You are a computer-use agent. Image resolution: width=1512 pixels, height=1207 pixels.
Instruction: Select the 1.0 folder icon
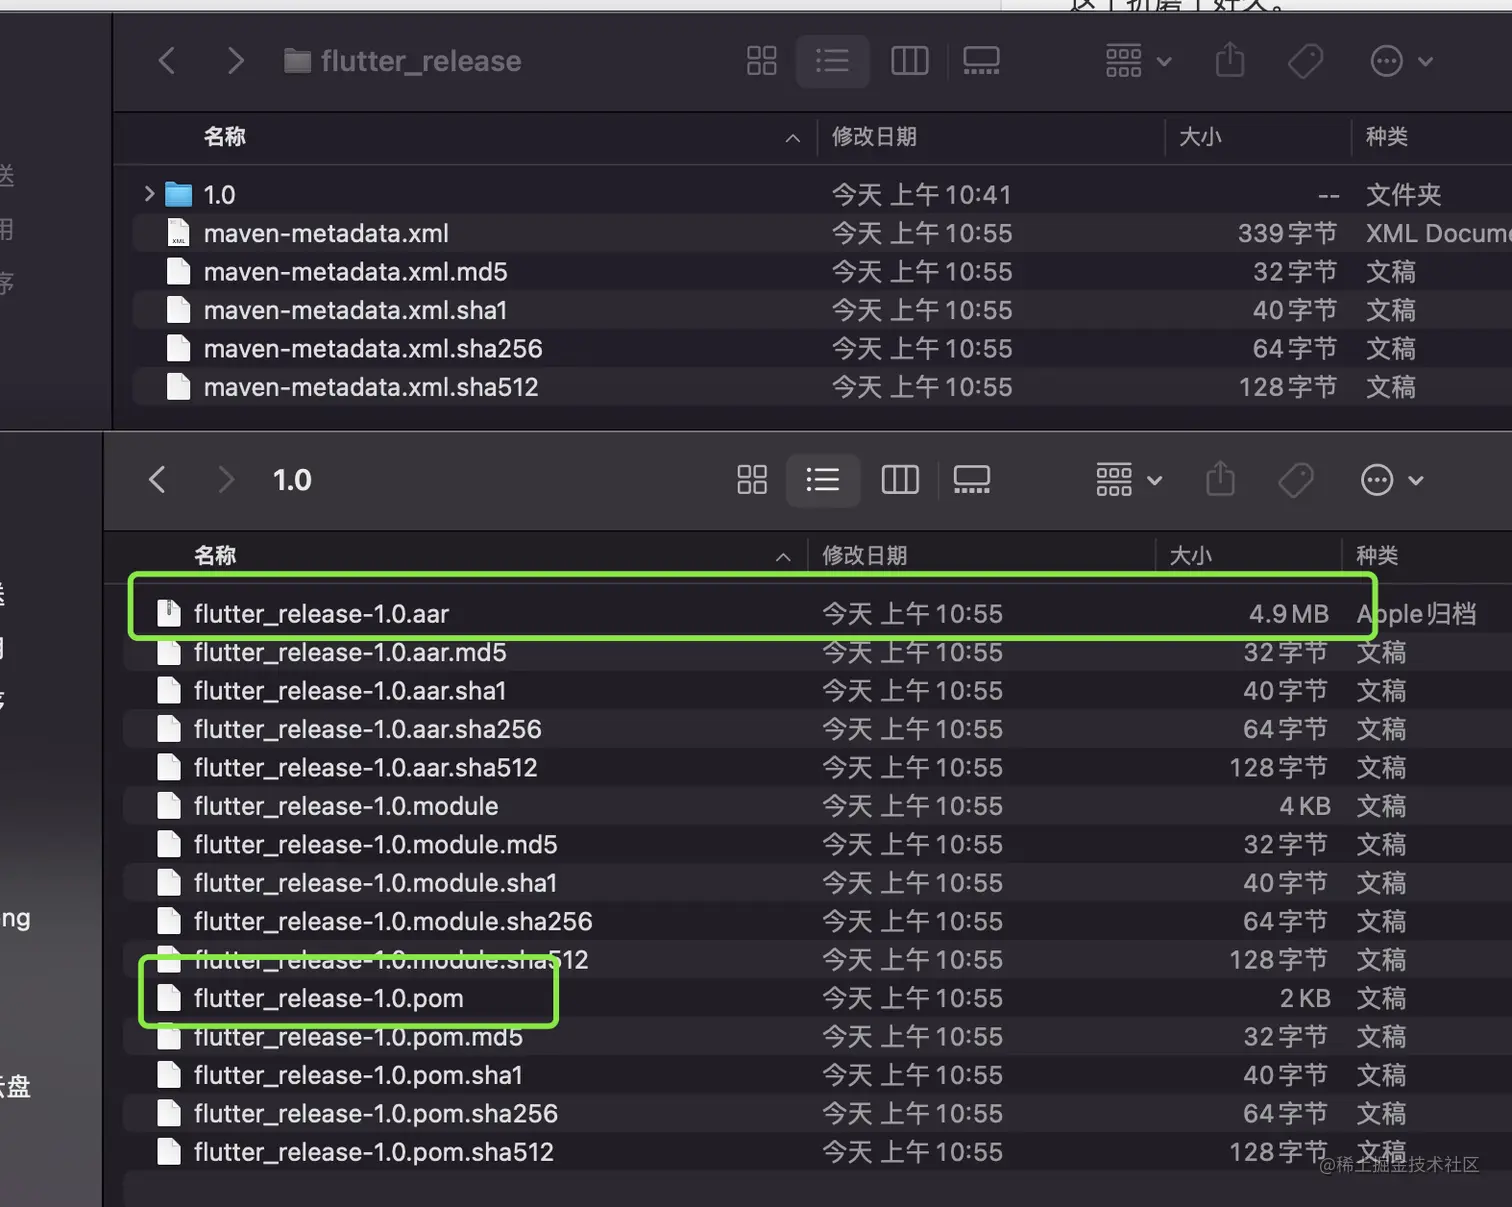pyautogui.click(x=178, y=194)
